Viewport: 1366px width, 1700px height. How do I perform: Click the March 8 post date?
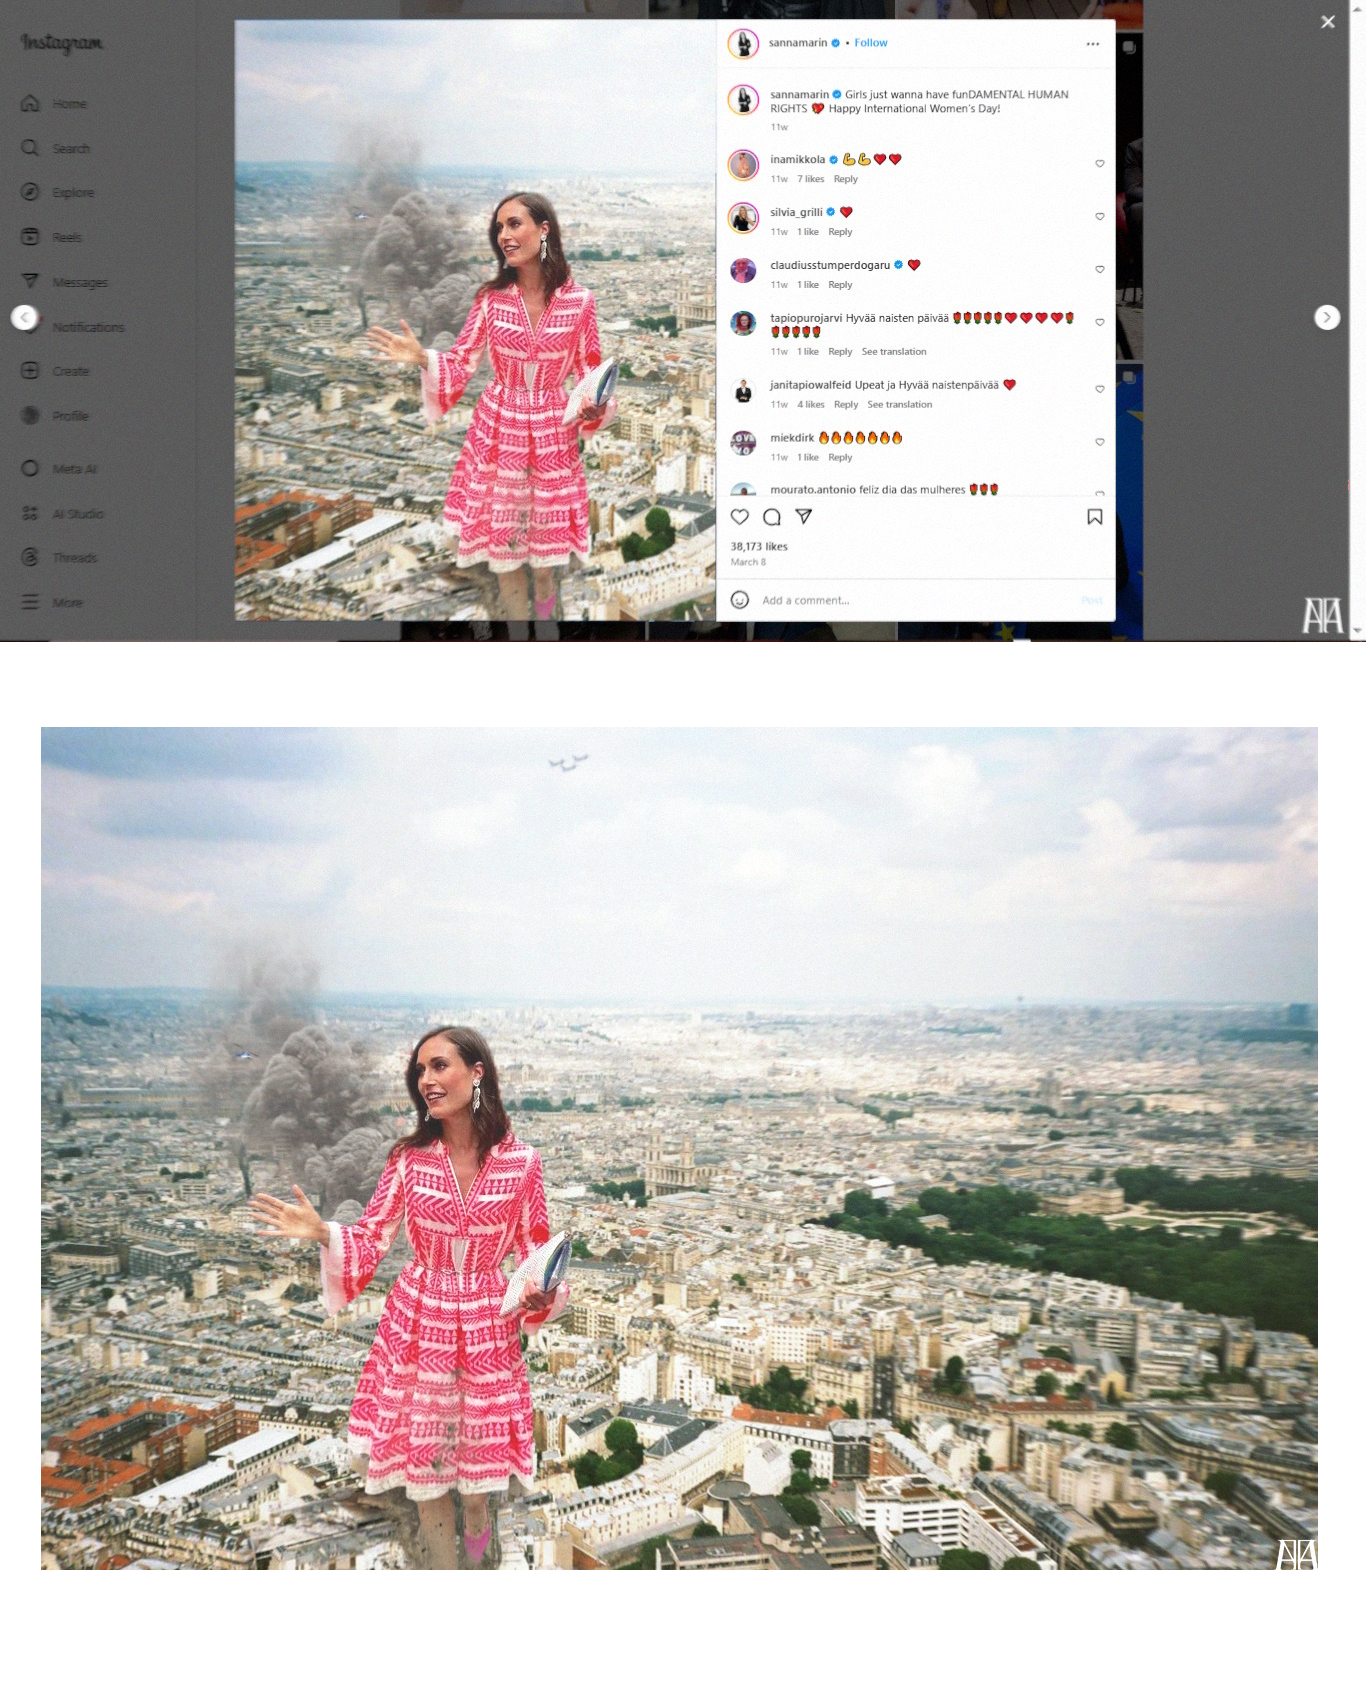click(x=748, y=562)
